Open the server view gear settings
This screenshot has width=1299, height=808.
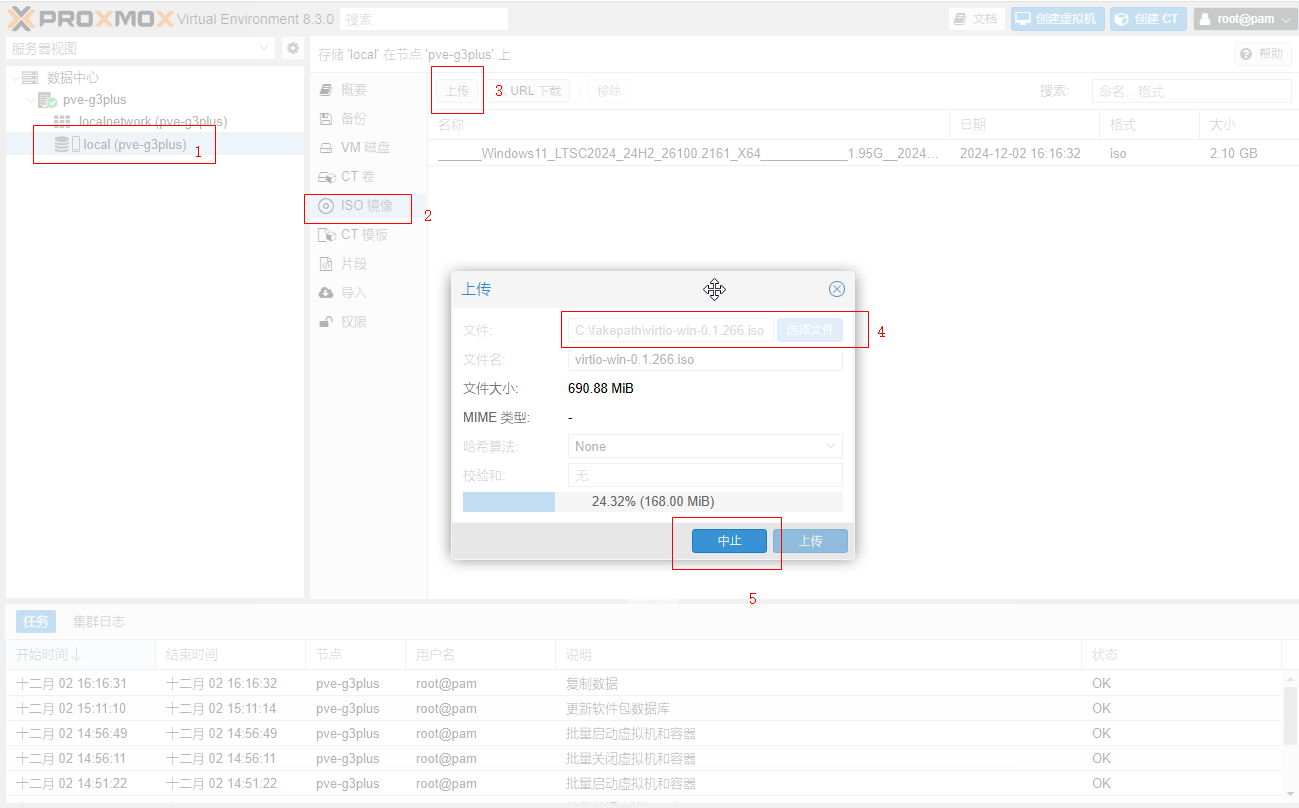point(292,48)
